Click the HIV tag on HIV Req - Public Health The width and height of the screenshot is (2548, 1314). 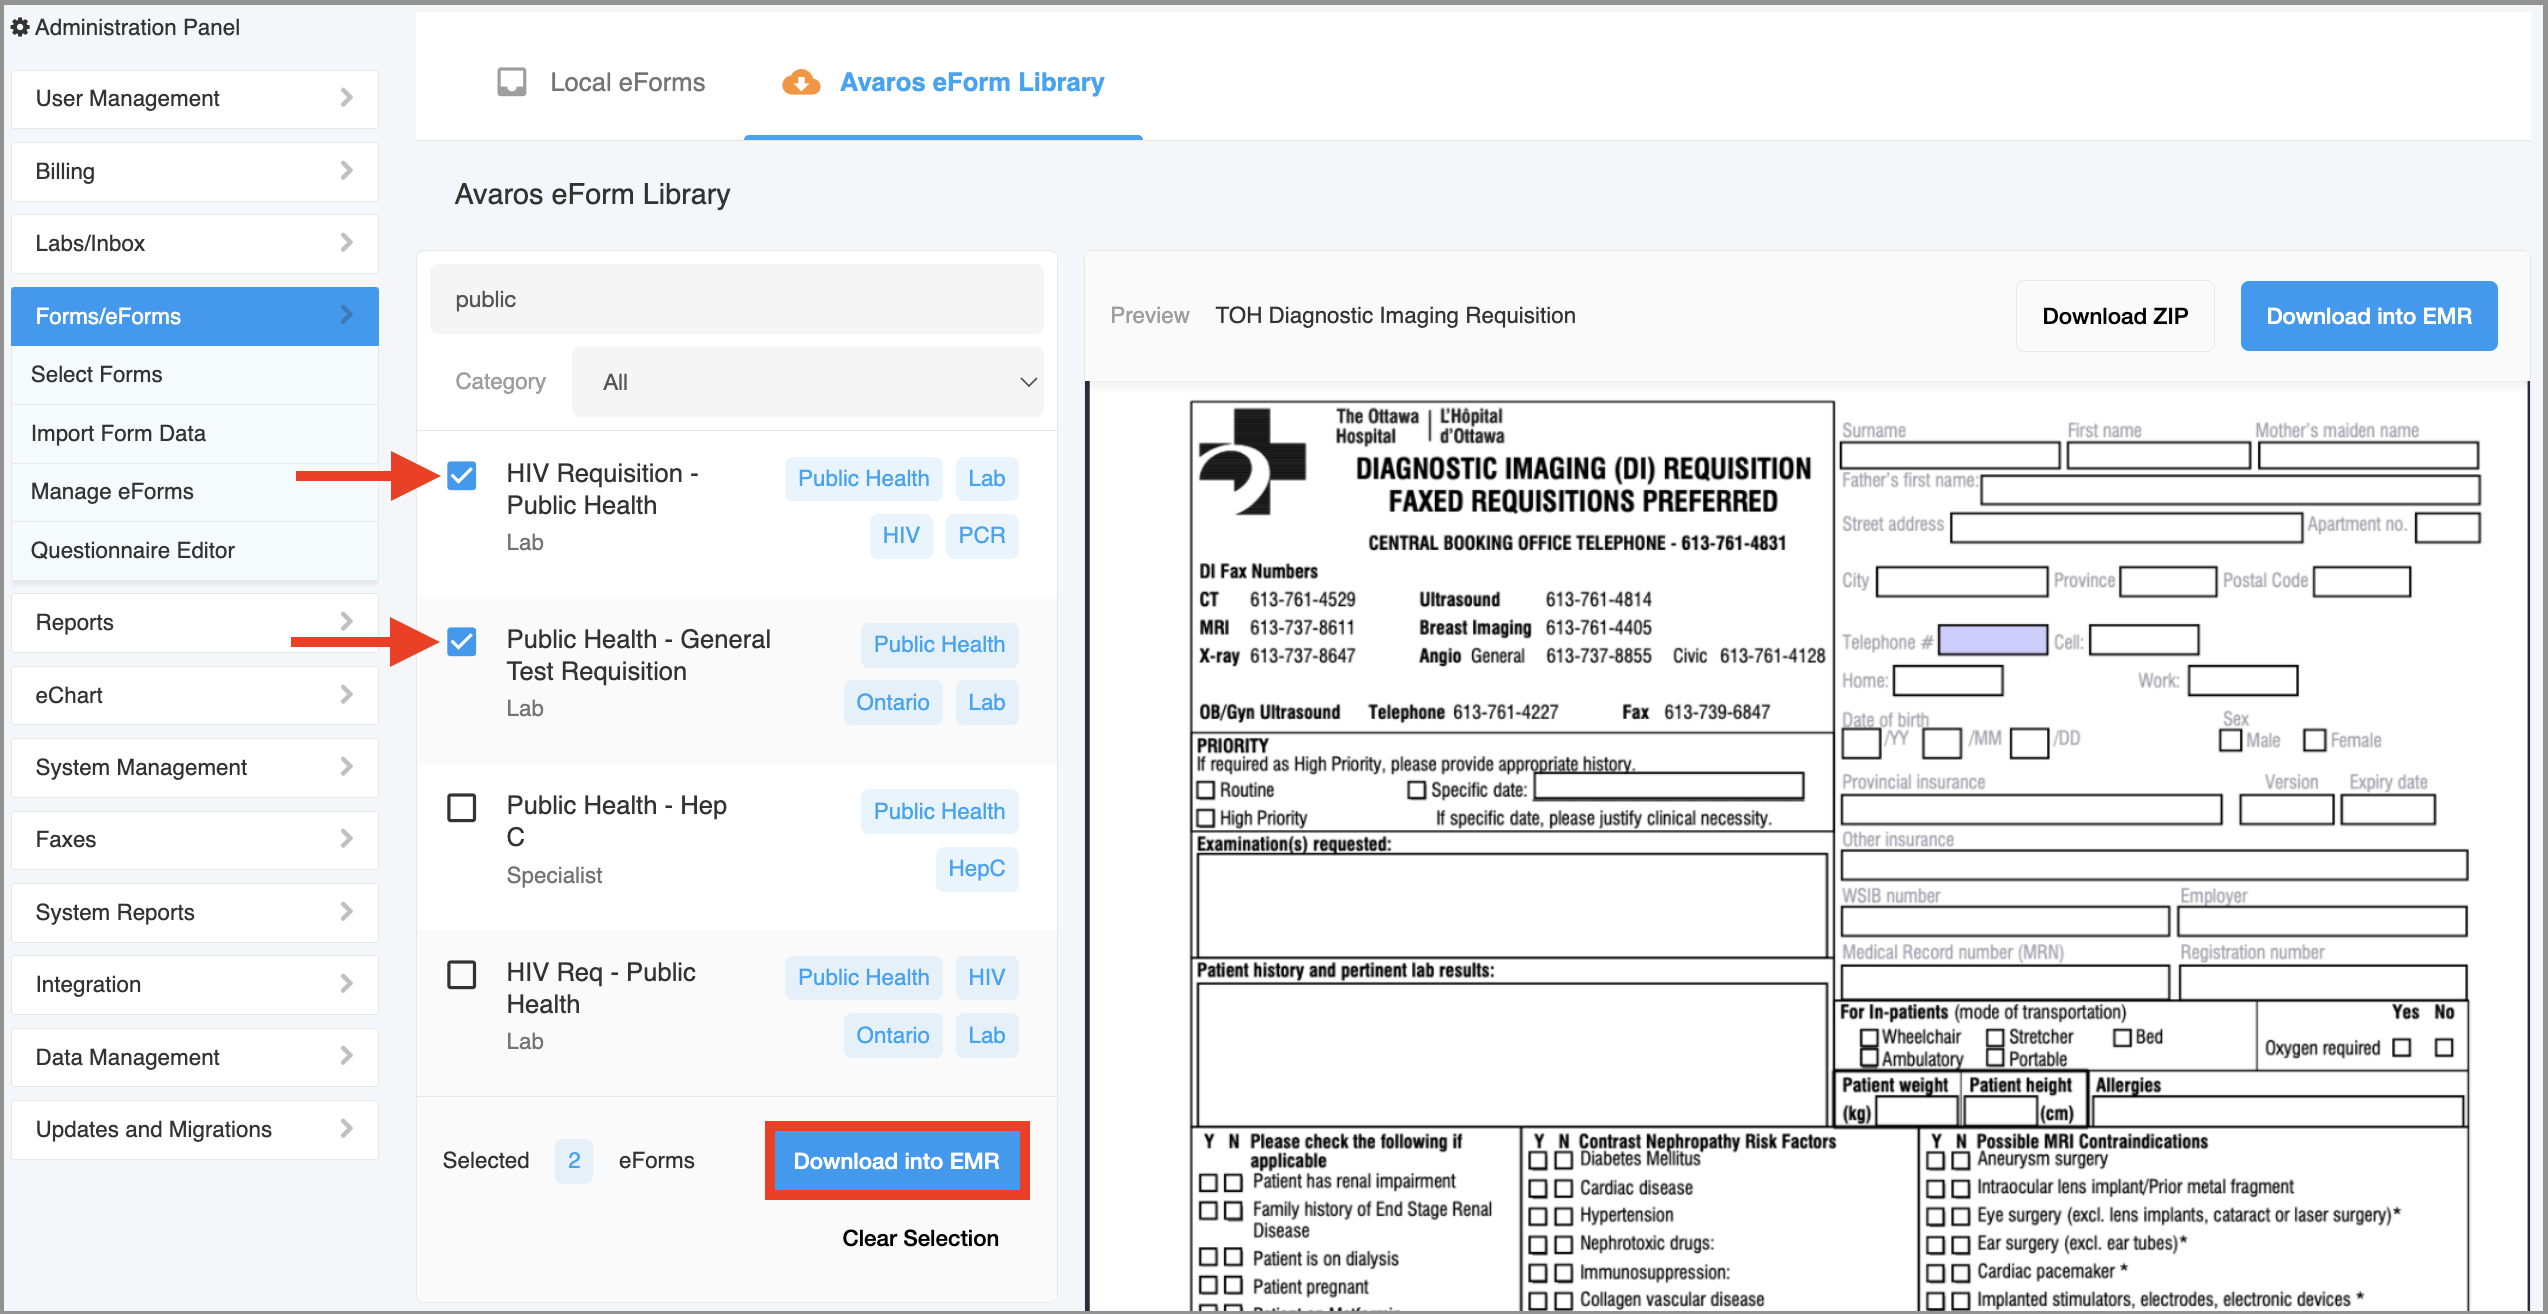point(986,977)
